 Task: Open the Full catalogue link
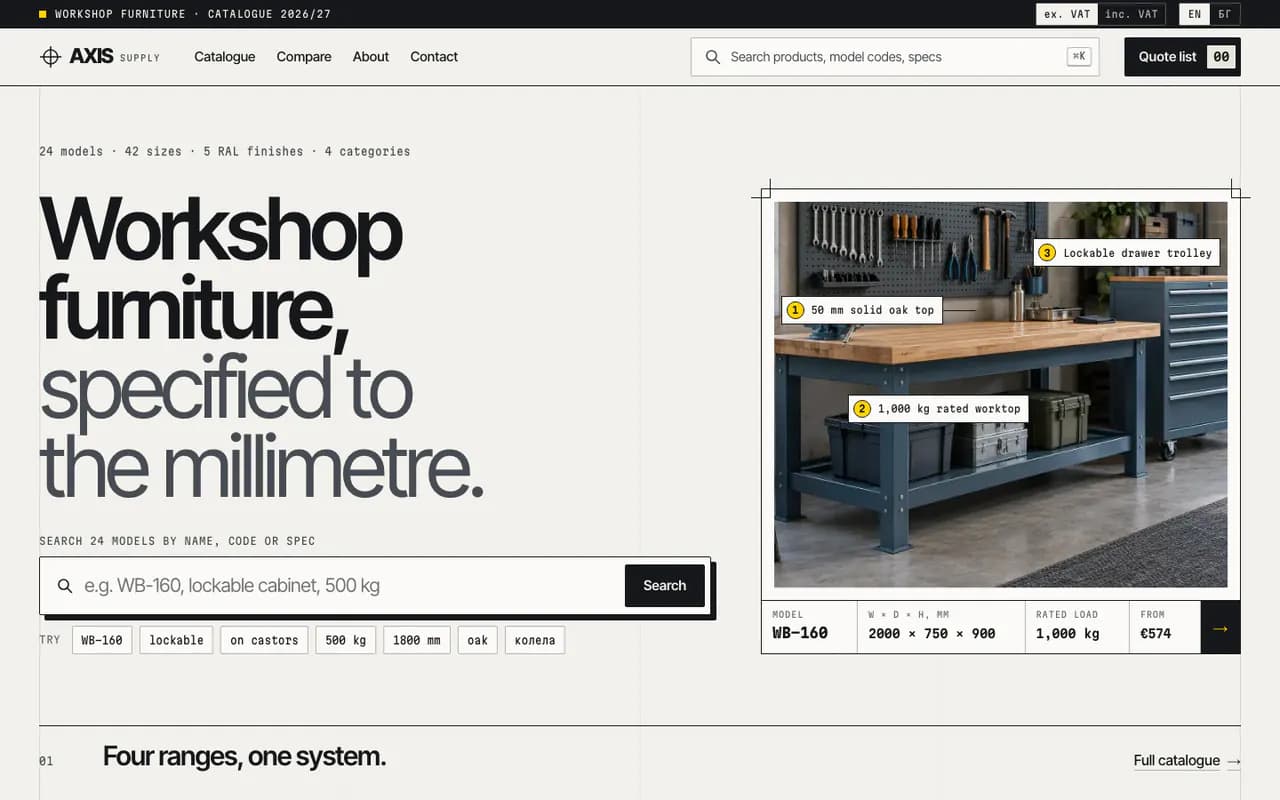(1177, 761)
